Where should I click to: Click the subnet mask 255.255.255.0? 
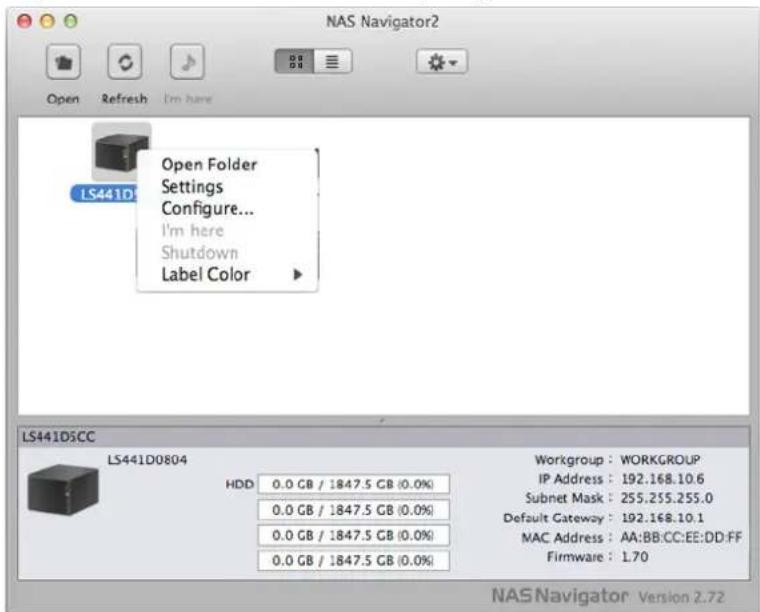tap(666, 498)
